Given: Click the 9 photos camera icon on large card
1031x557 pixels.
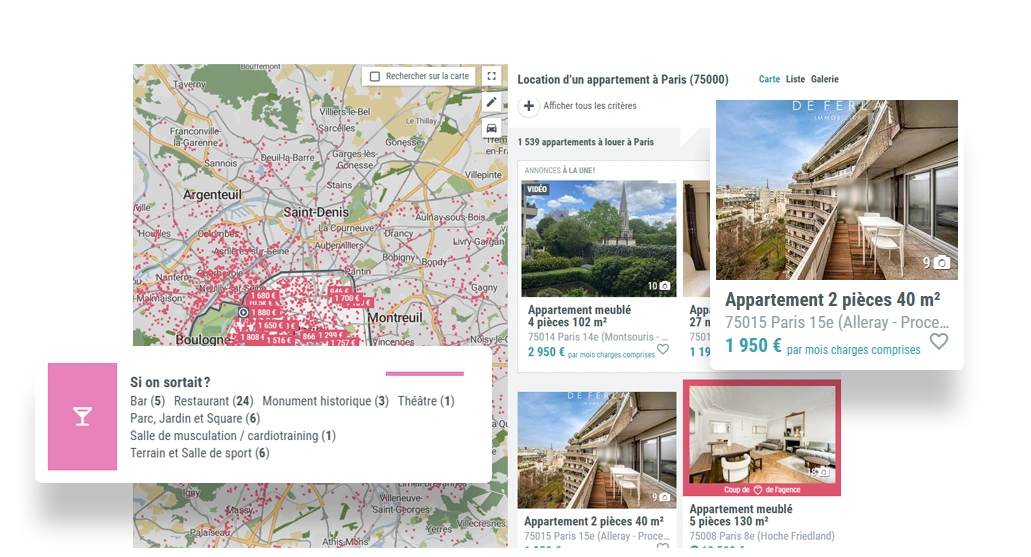Looking at the screenshot, I should click(942, 263).
